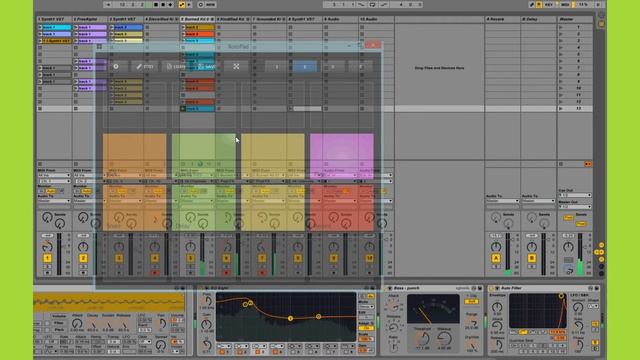Toggle the KEY map mode switch
This screenshot has width=640, height=360.
[549, 4]
